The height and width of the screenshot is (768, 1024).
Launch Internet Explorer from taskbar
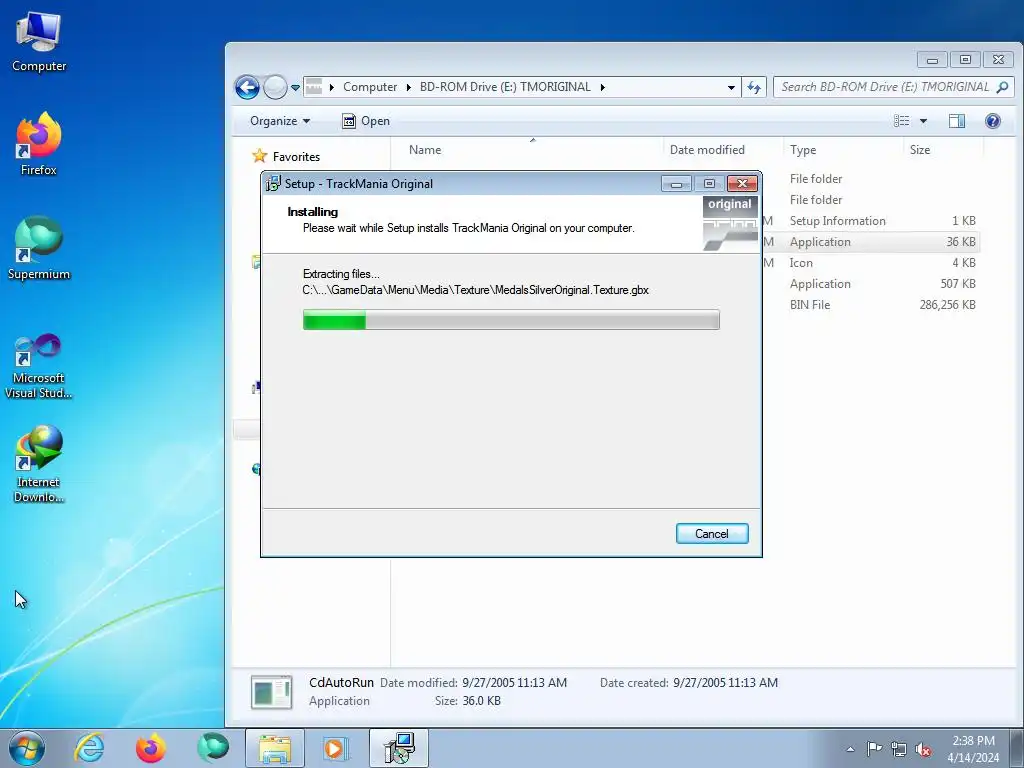point(89,748)
